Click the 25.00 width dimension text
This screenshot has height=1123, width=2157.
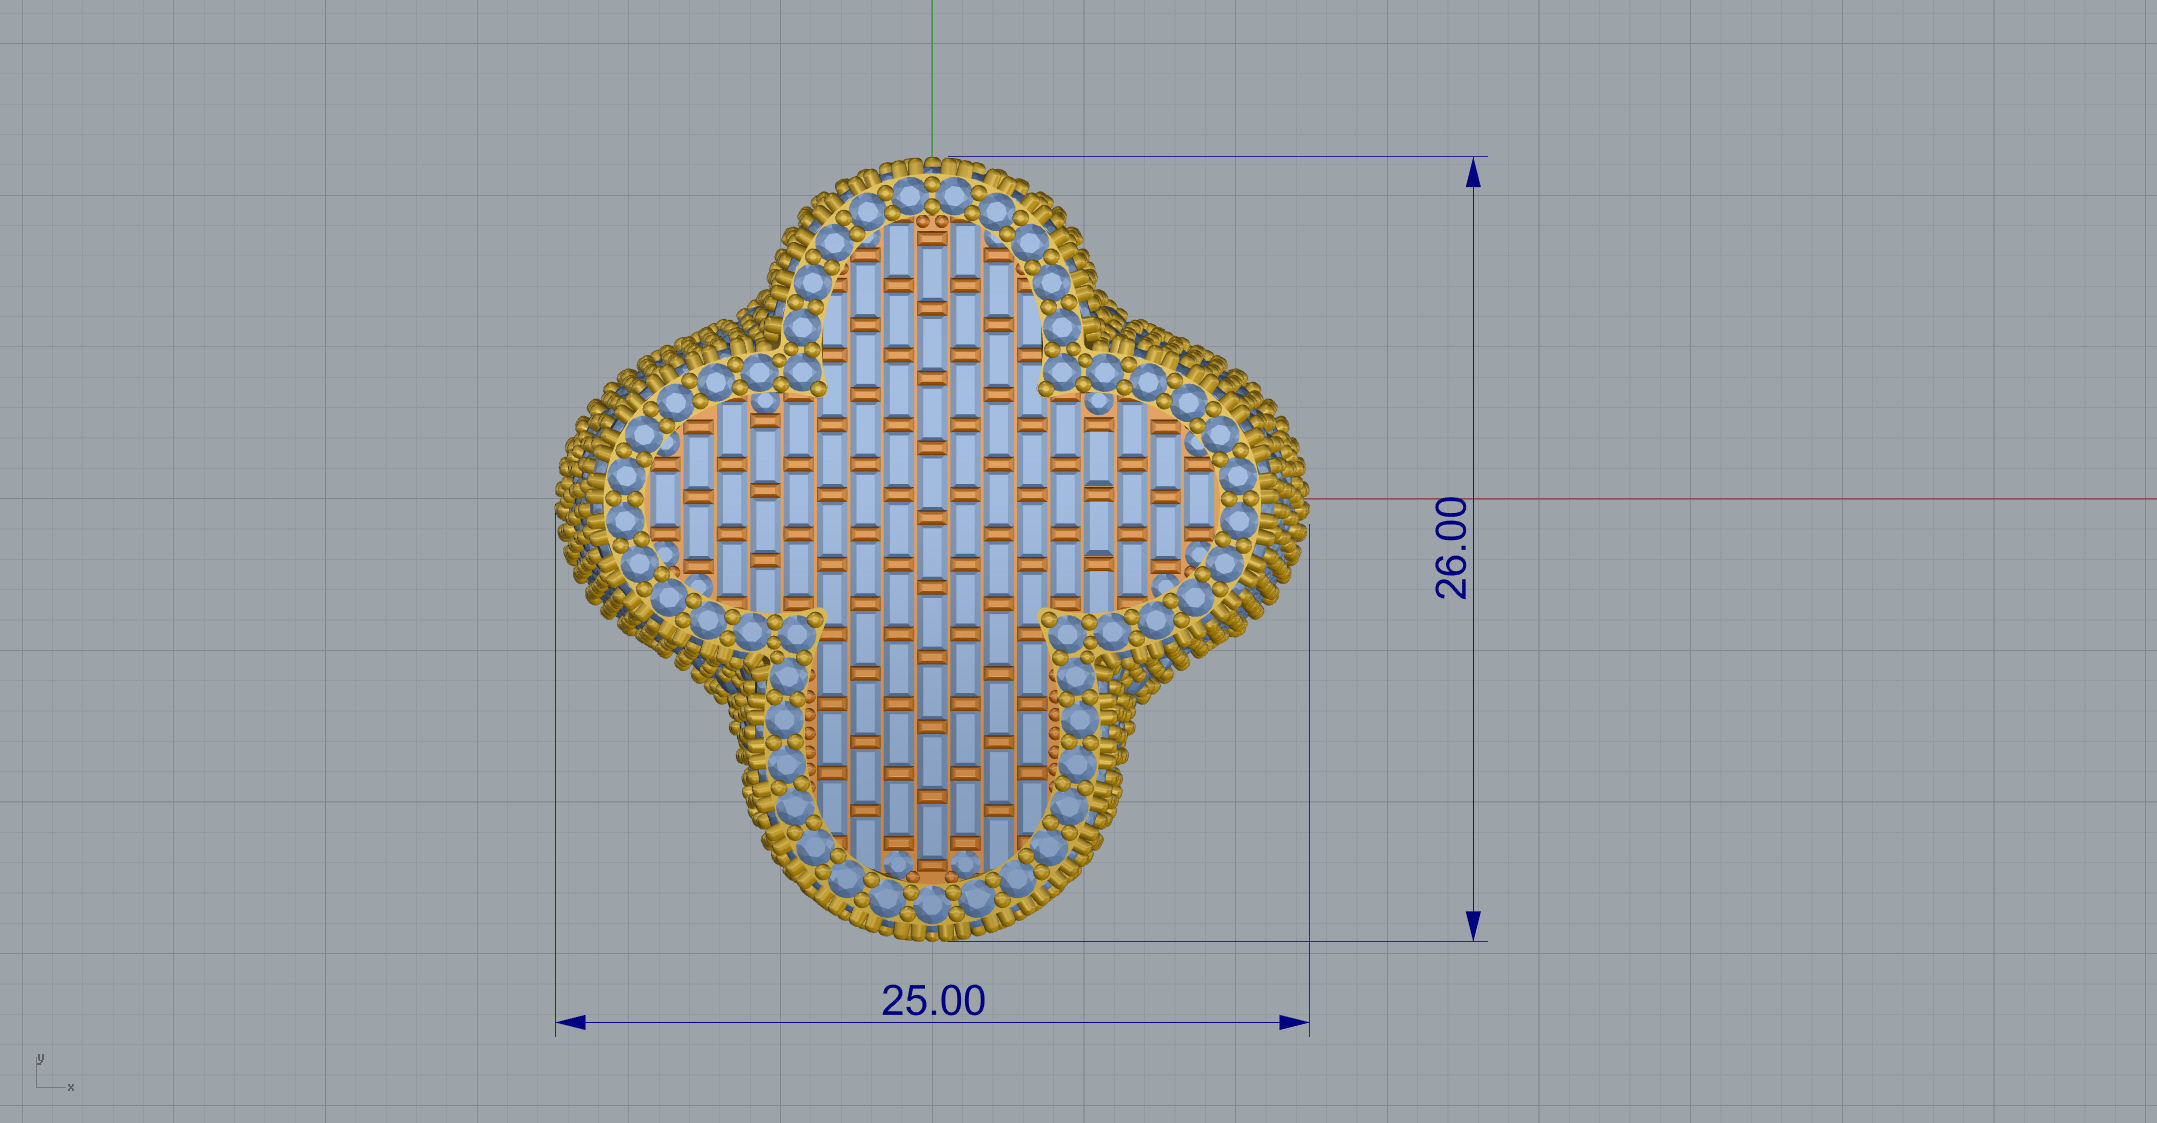point(933,1000)
